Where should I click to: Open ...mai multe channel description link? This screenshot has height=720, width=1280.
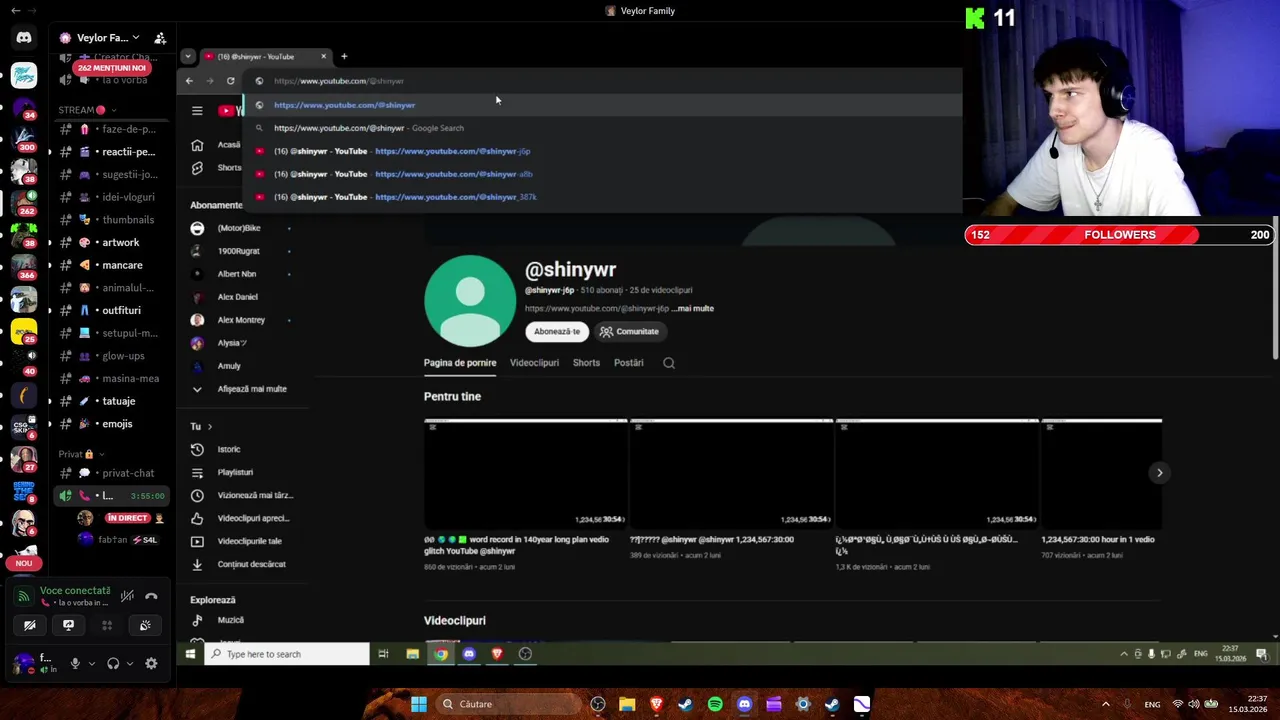coord(693,309)
